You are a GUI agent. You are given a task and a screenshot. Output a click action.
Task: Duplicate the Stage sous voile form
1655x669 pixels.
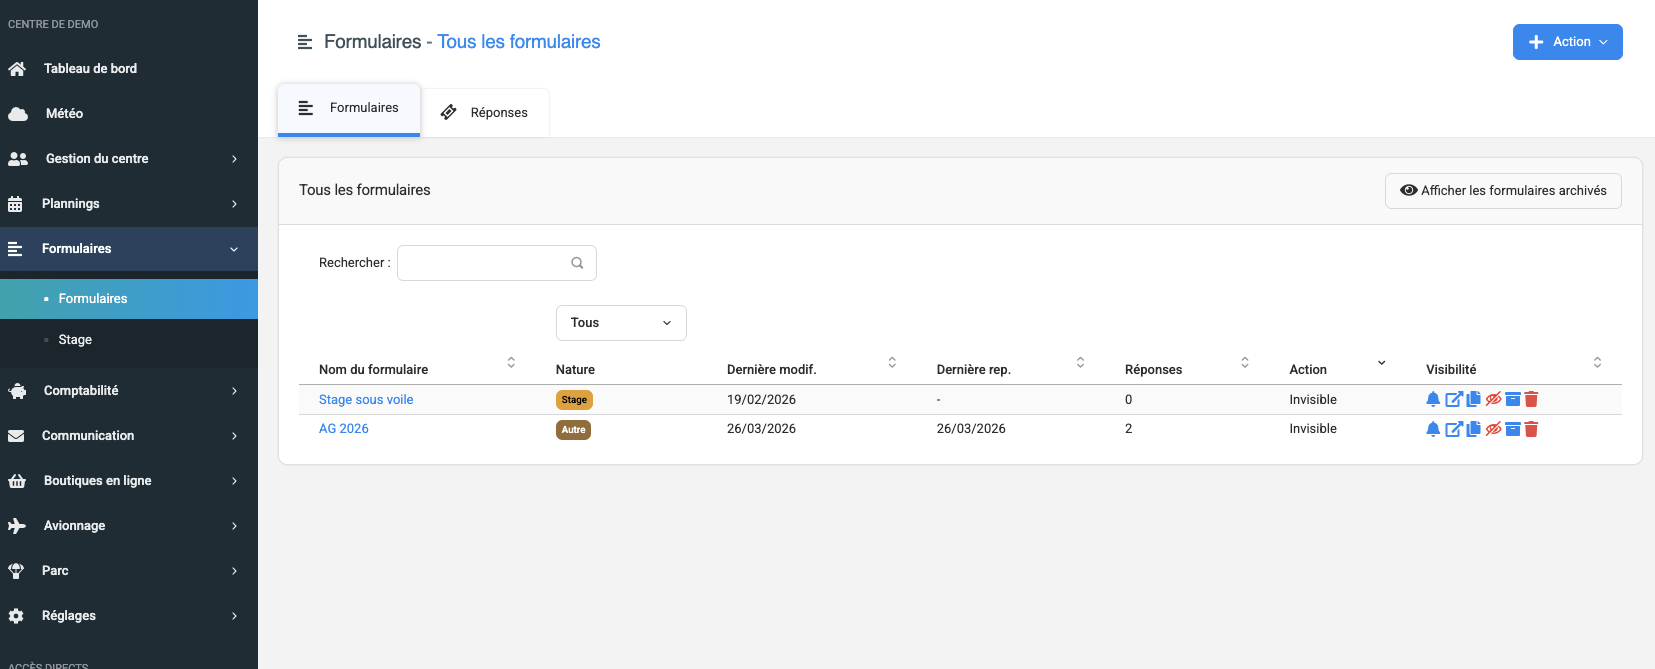click(1473, 399)
